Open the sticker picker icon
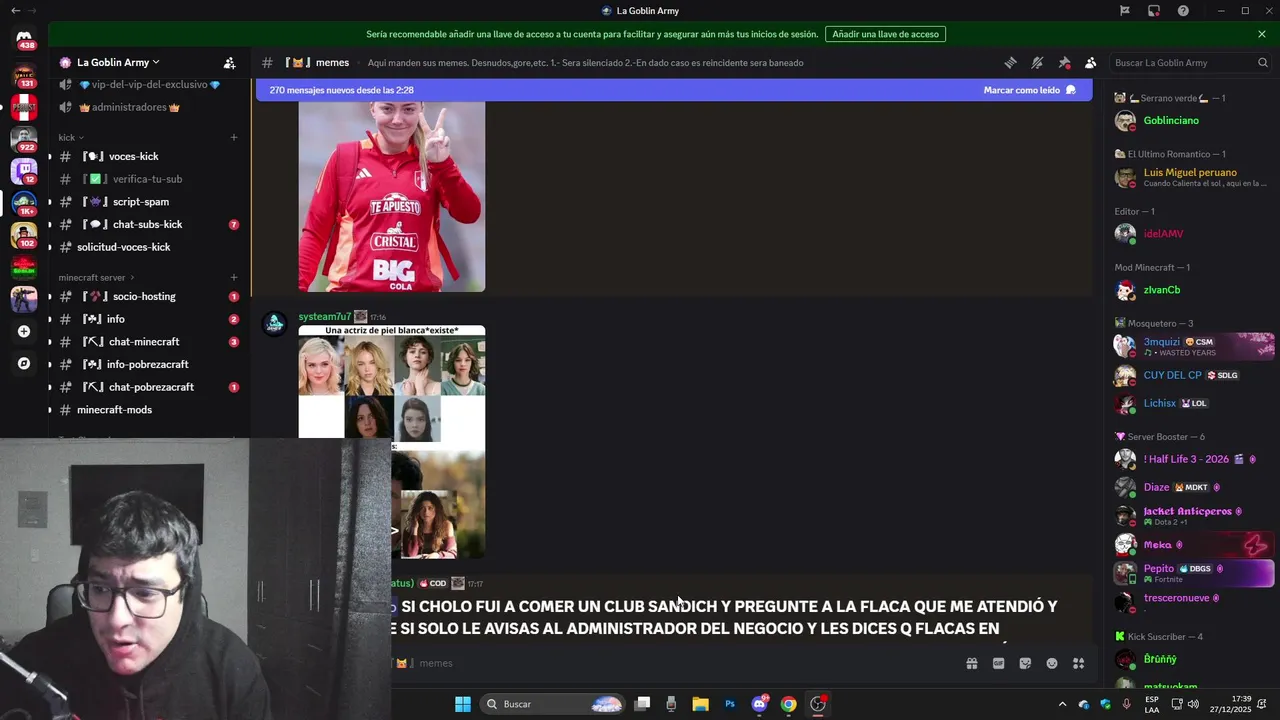Image resolution: width=1280 pixels, height=720 pixels. (x=1025, y=663)
